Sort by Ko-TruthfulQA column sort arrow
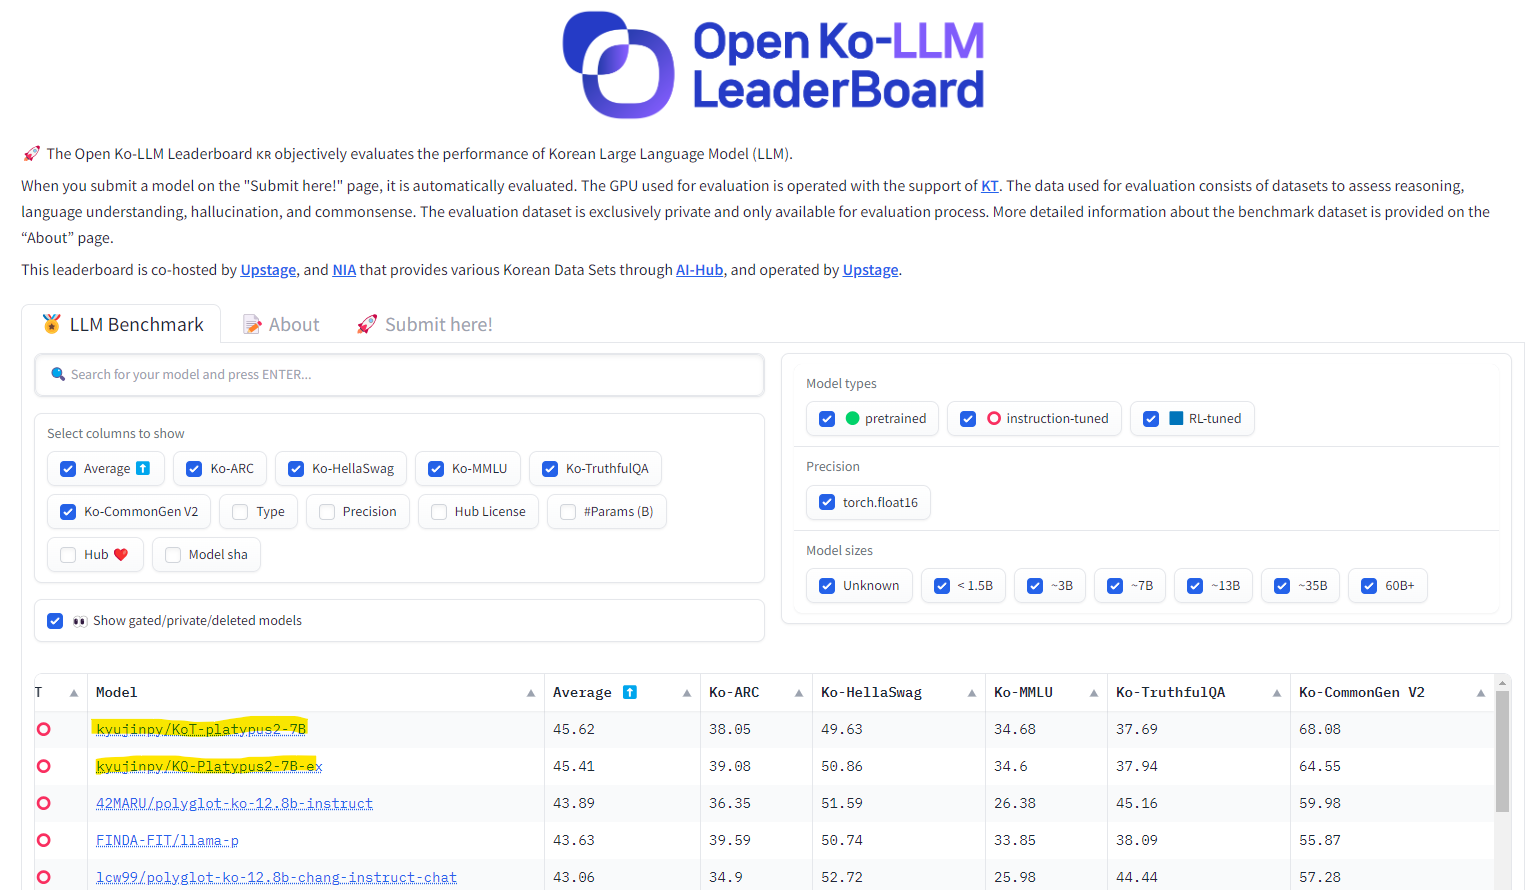Image resolution: width=1538 pixels, height=890 pixels. pyautogui.click(x=1277, y=693)
